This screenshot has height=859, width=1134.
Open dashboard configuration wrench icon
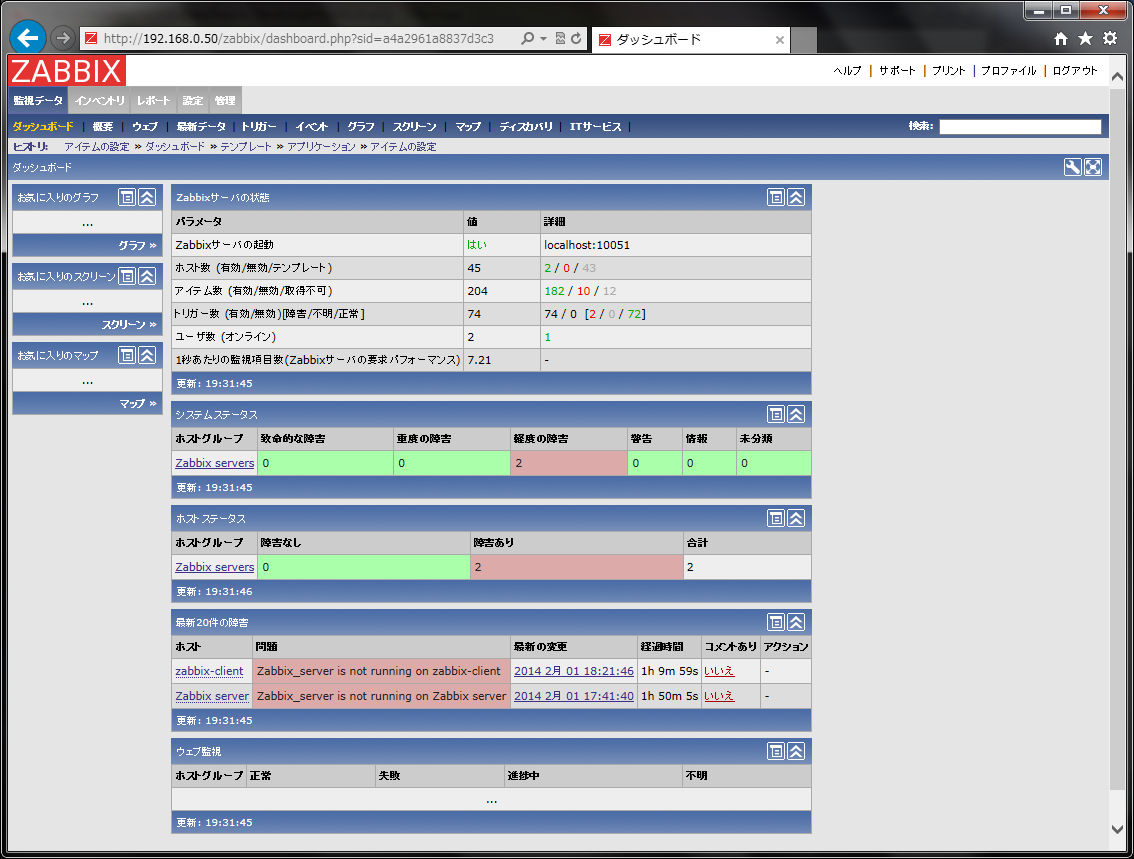[1073, 168]
